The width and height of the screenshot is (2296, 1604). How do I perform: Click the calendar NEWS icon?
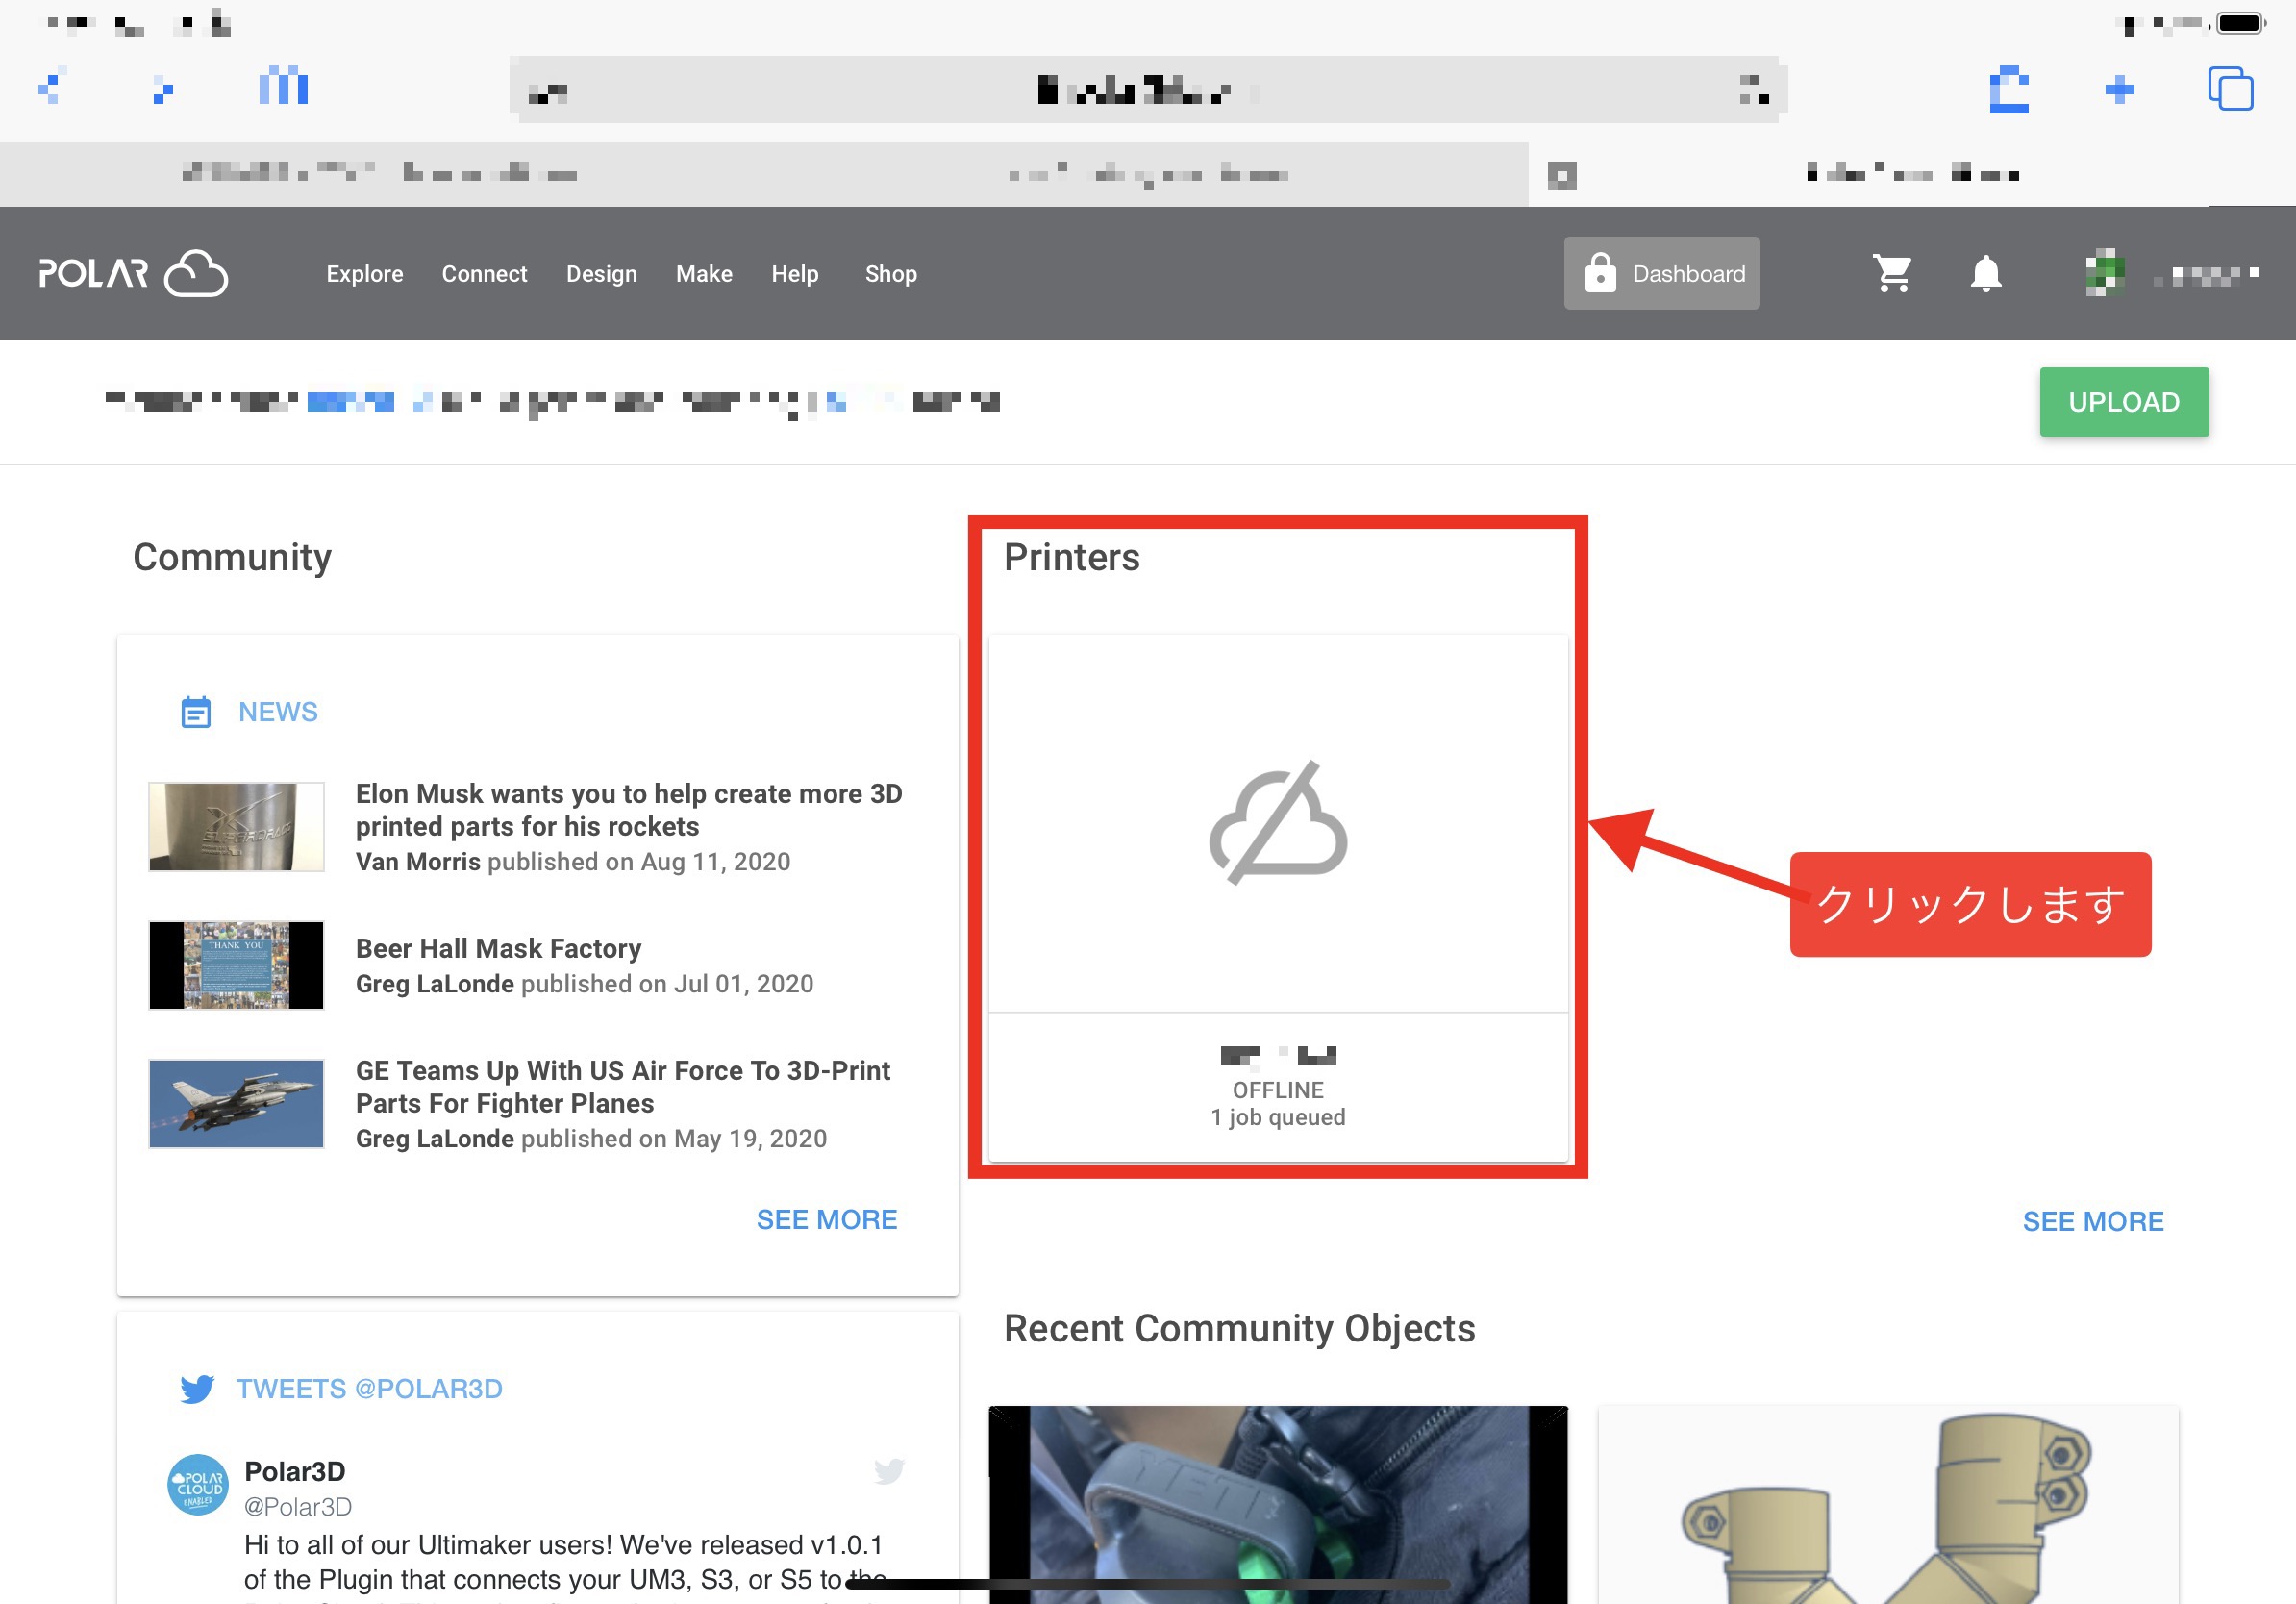[x=195, y=711]
